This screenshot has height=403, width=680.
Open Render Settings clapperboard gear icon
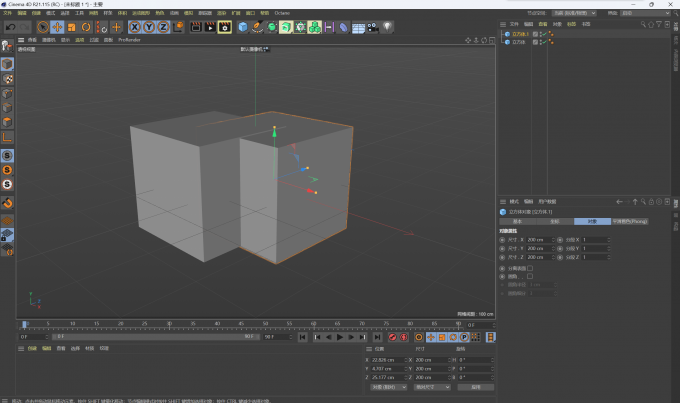point(225,27)
